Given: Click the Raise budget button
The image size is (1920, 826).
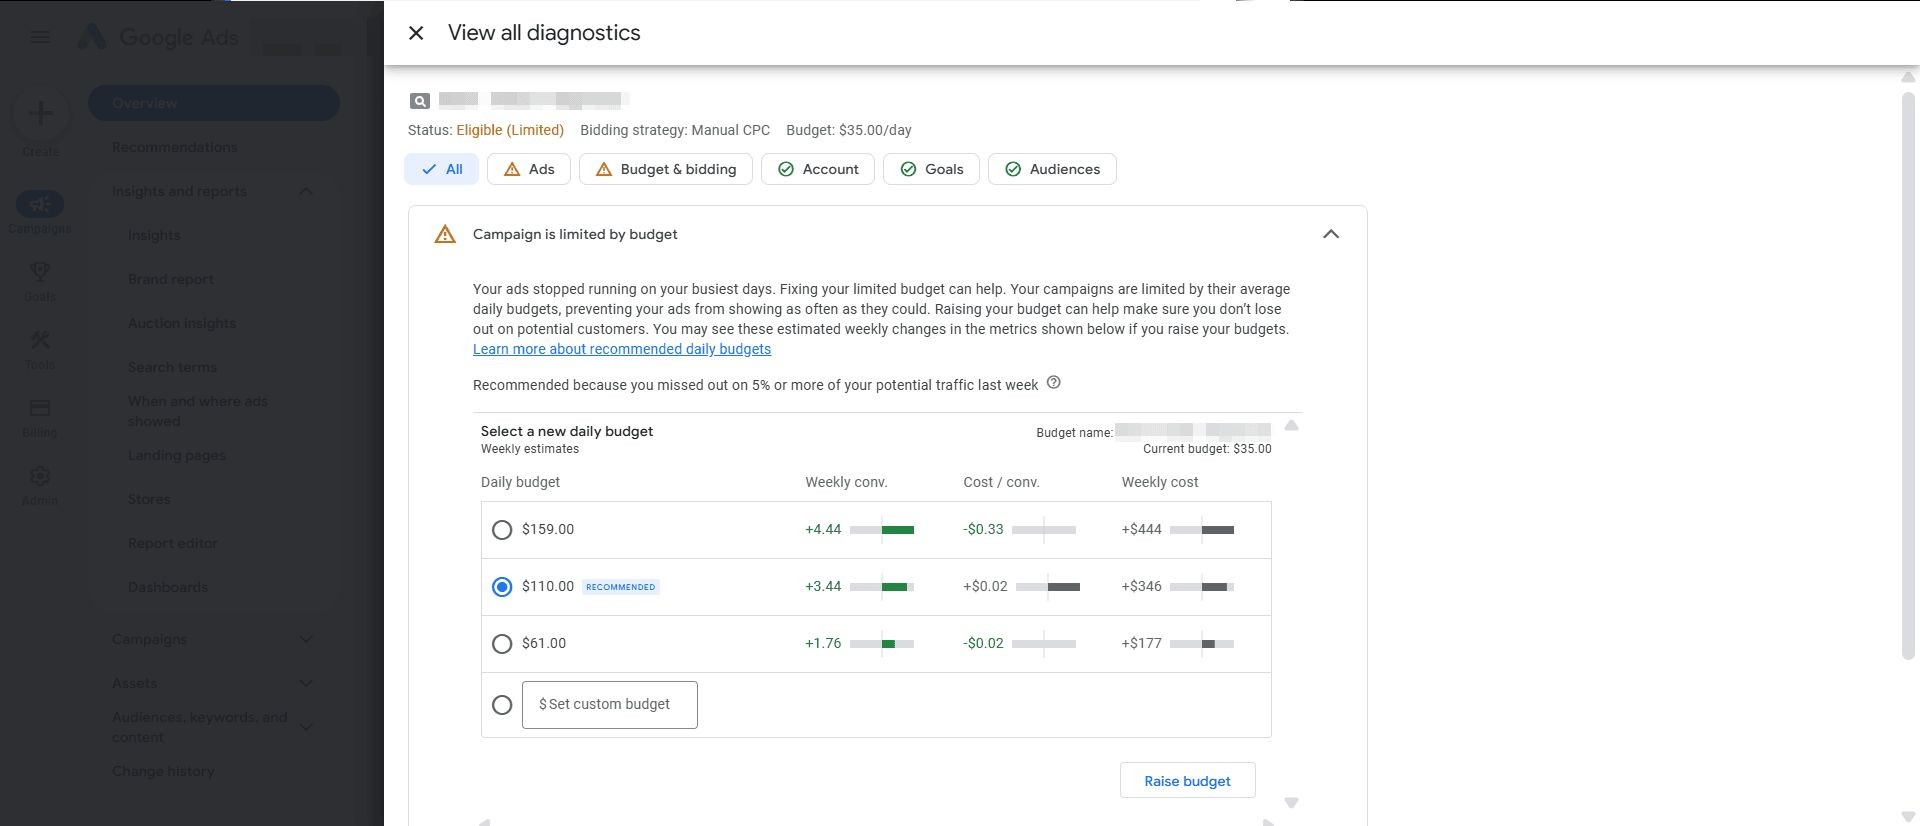Looking at the screenshot, I should [1187, 781].
